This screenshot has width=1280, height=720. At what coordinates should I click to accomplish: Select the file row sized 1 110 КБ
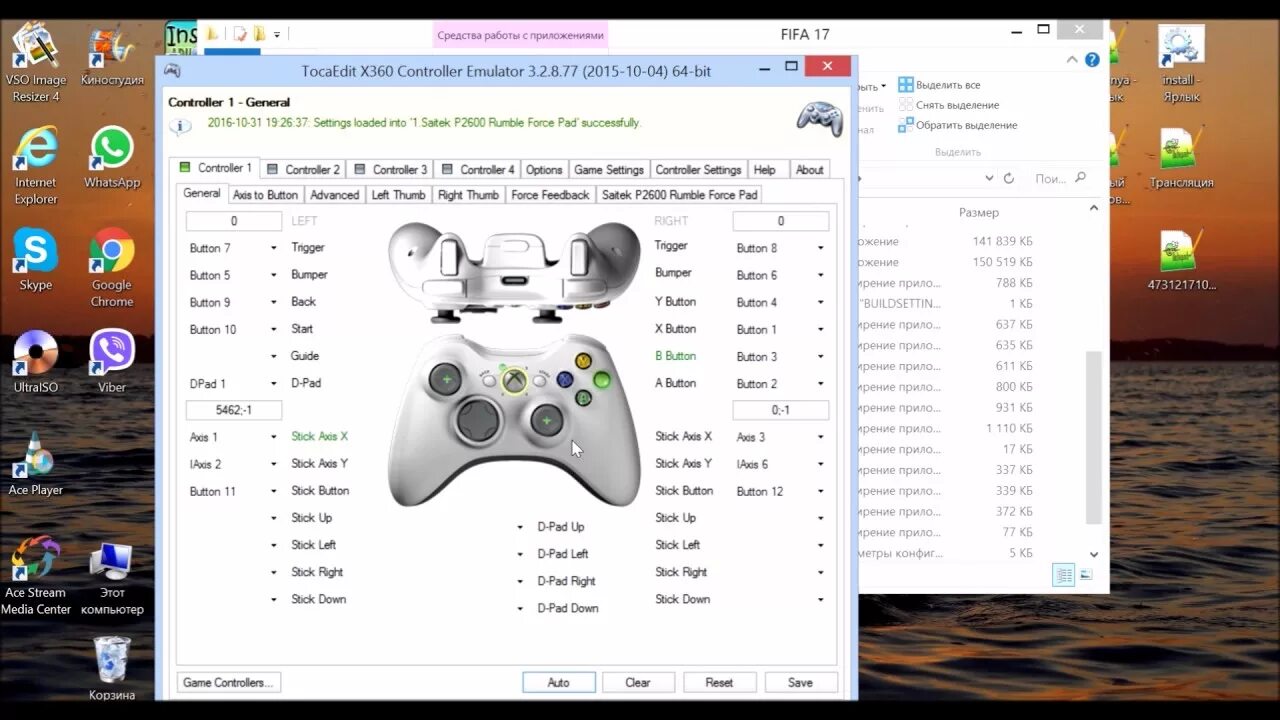click(945, 428)
